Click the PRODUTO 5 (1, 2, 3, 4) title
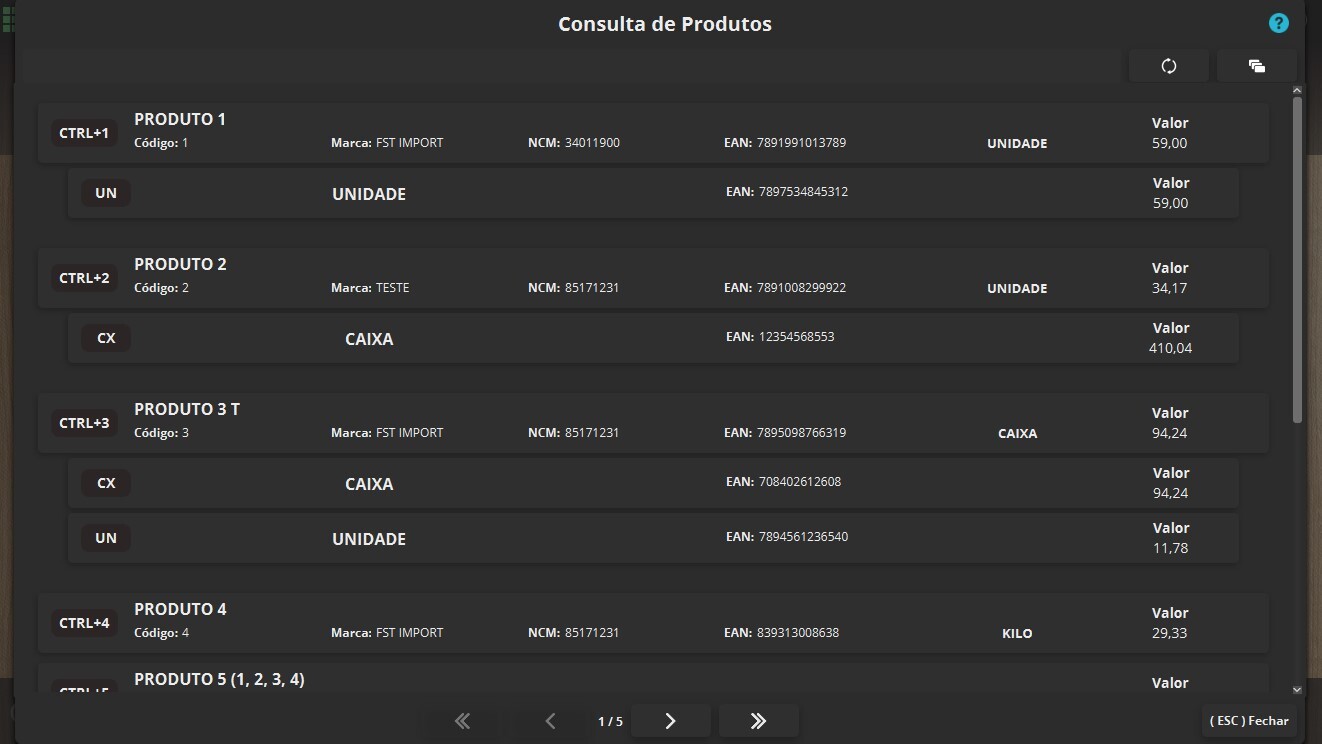This screenshot has height=744, width=1322. (x=219, y=679)
